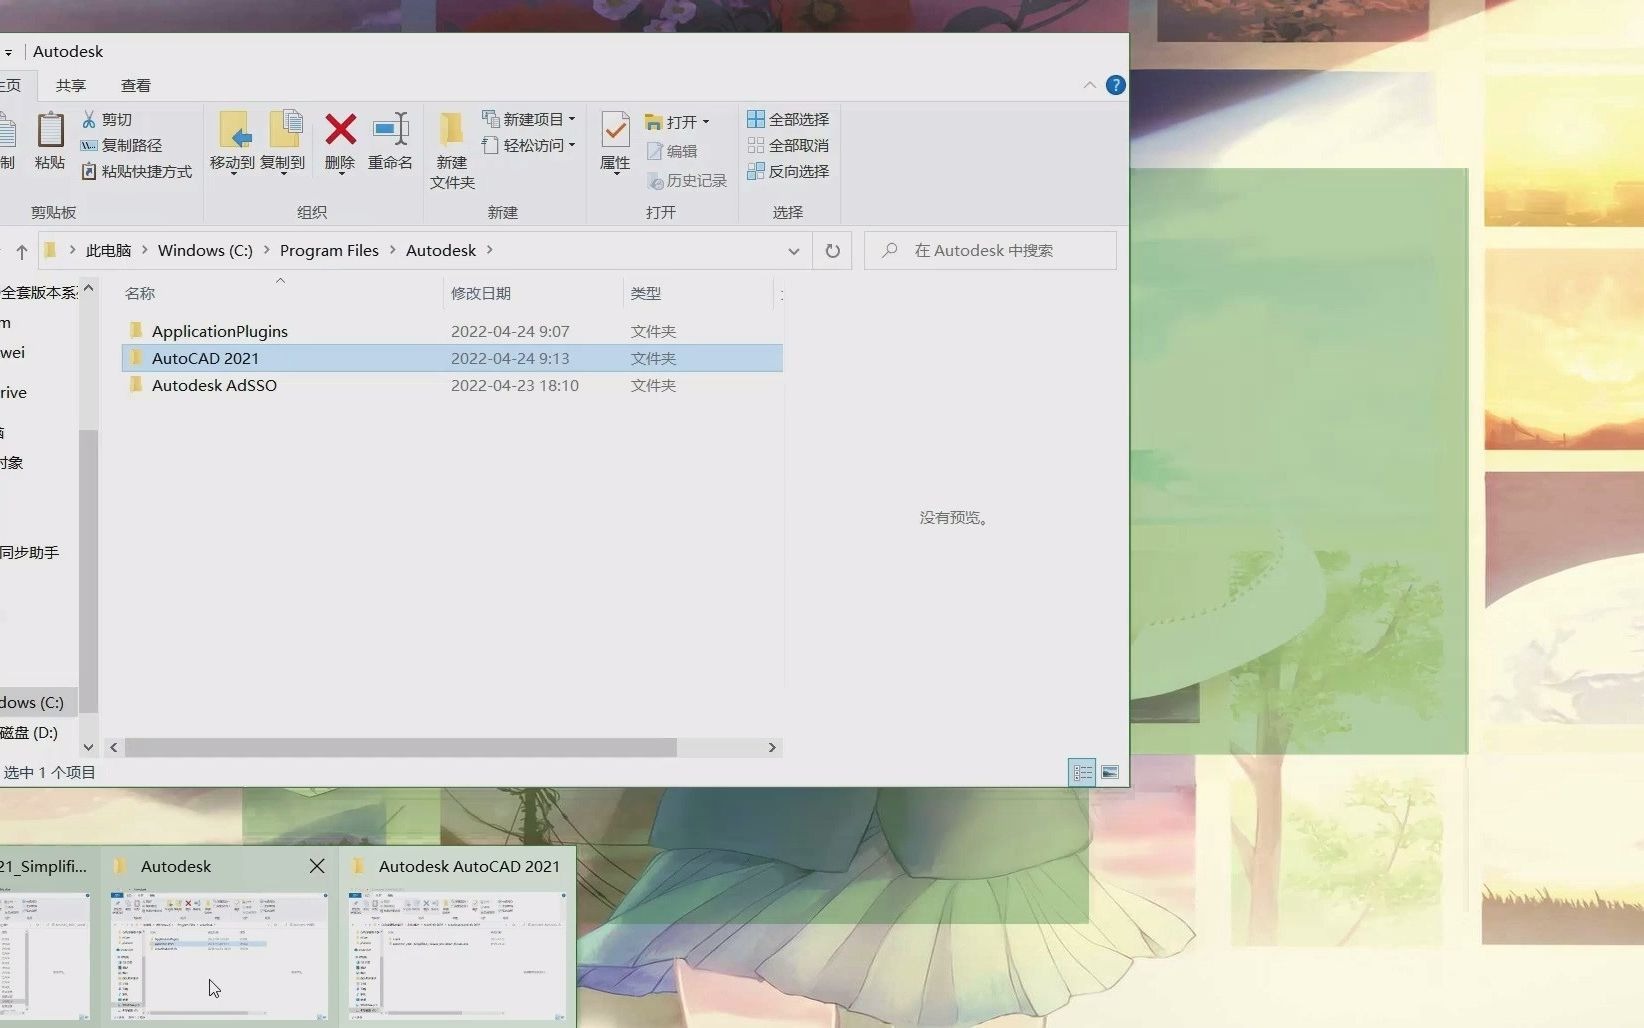Go up one folder level arrow
Viewport: 1644px width, 1028px height.
[x=21, y=251]
